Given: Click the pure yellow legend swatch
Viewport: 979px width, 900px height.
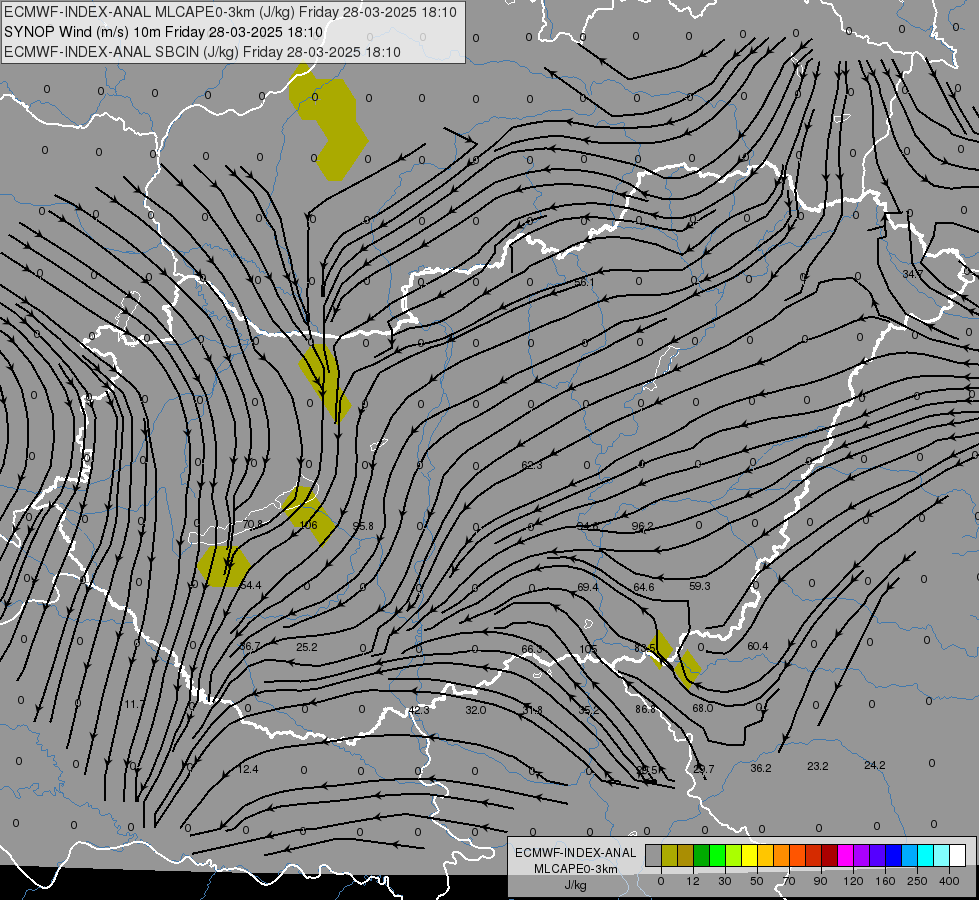Looking at the screenshot, I should click(749, 855).
